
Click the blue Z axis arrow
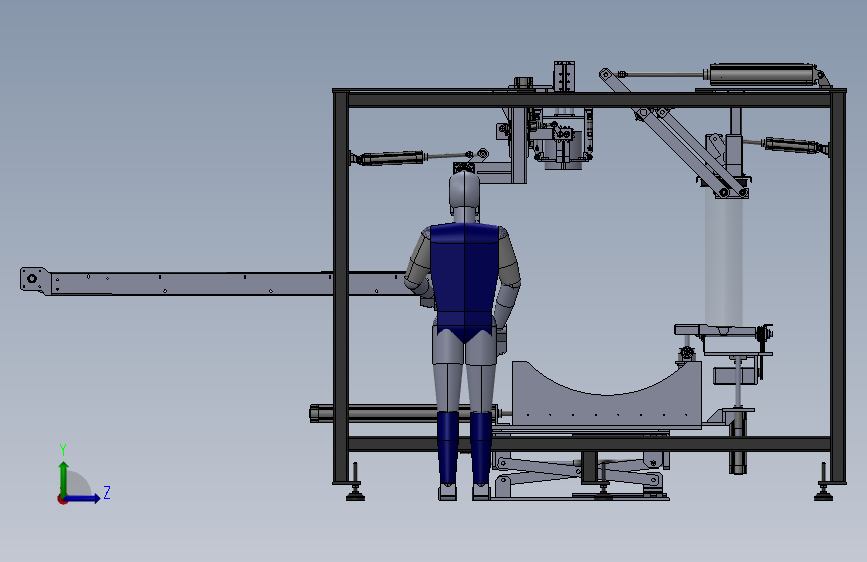point(83,498)
